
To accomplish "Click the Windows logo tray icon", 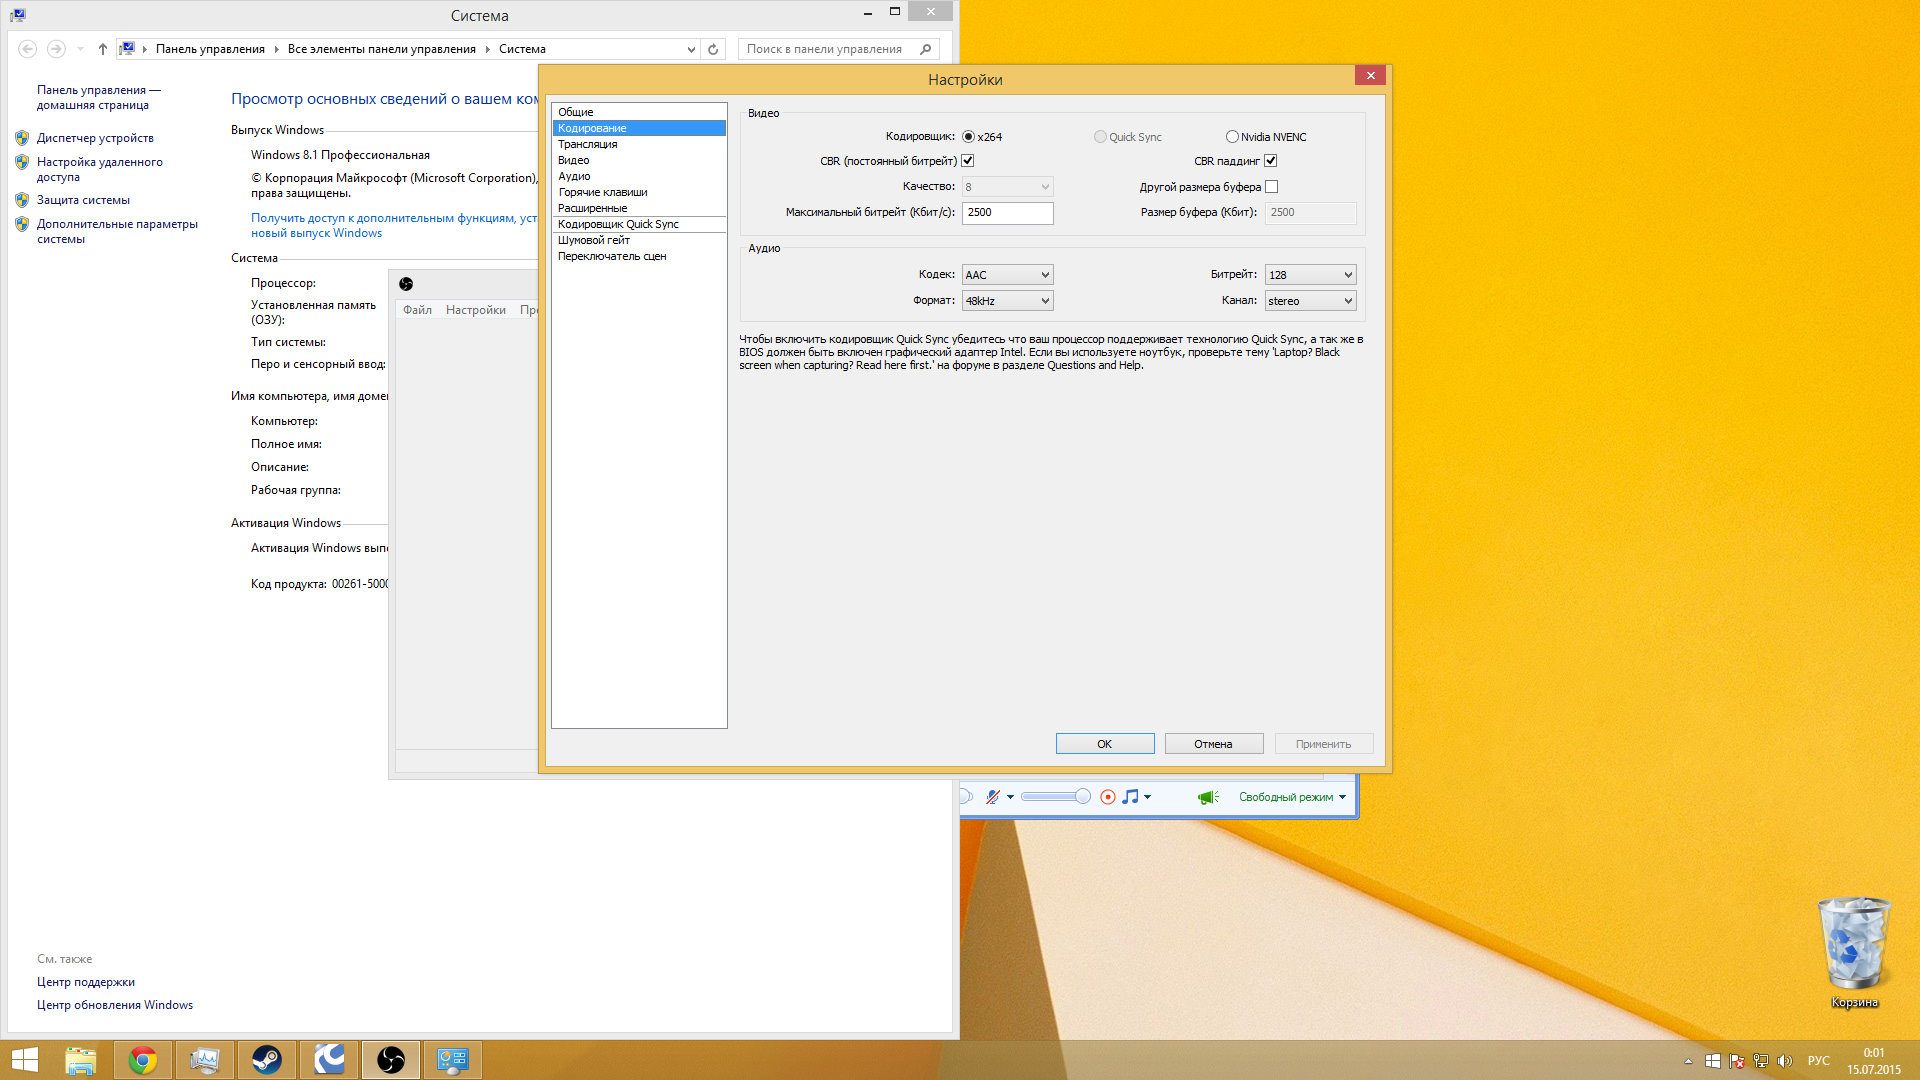I will (1713, 1061).
